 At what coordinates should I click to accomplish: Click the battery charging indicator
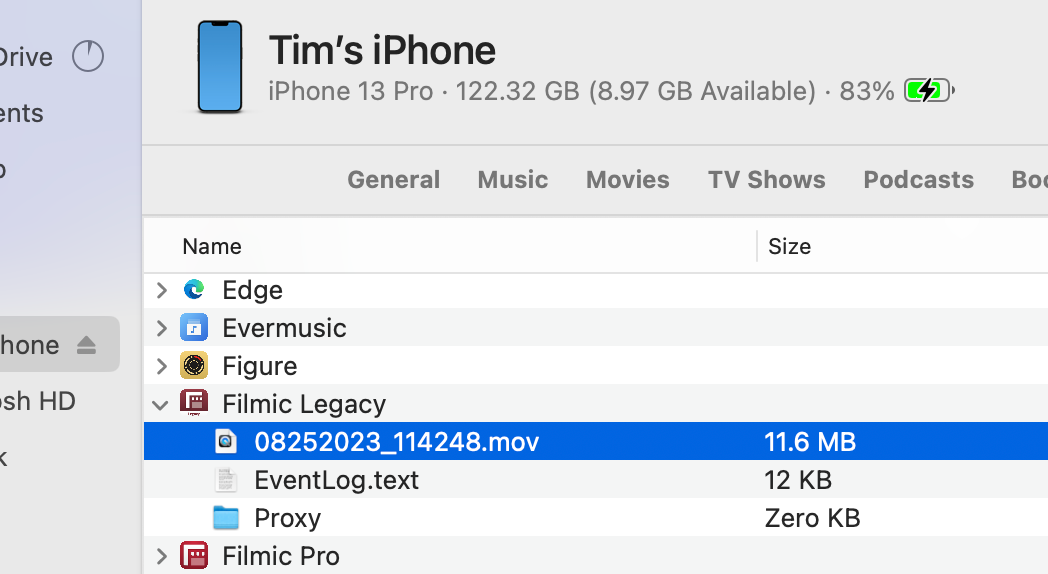tap(928, 92)
